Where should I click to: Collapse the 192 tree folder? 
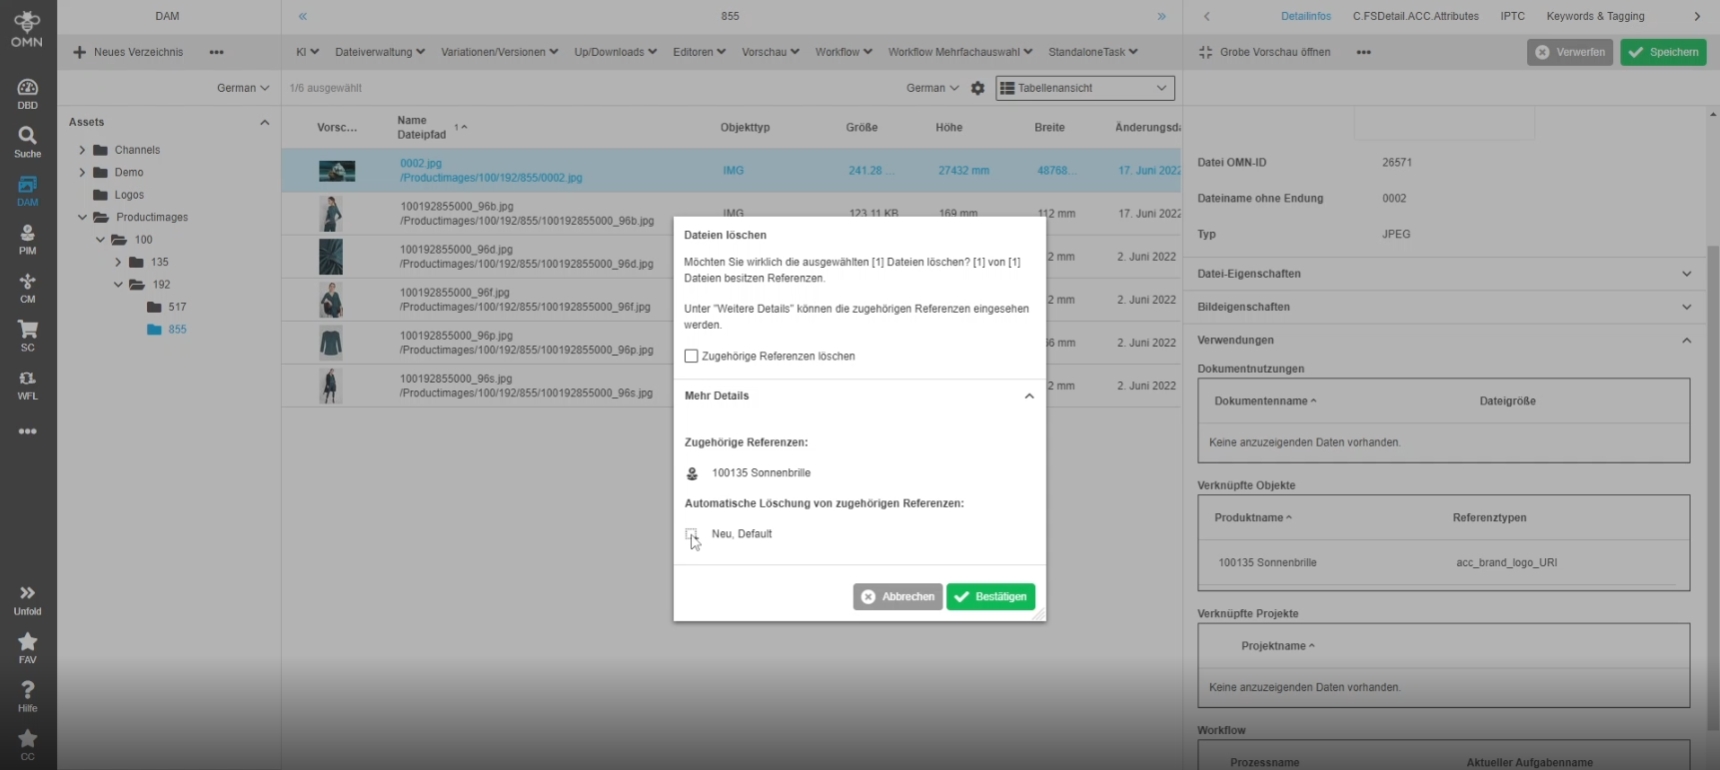[118, 285]
